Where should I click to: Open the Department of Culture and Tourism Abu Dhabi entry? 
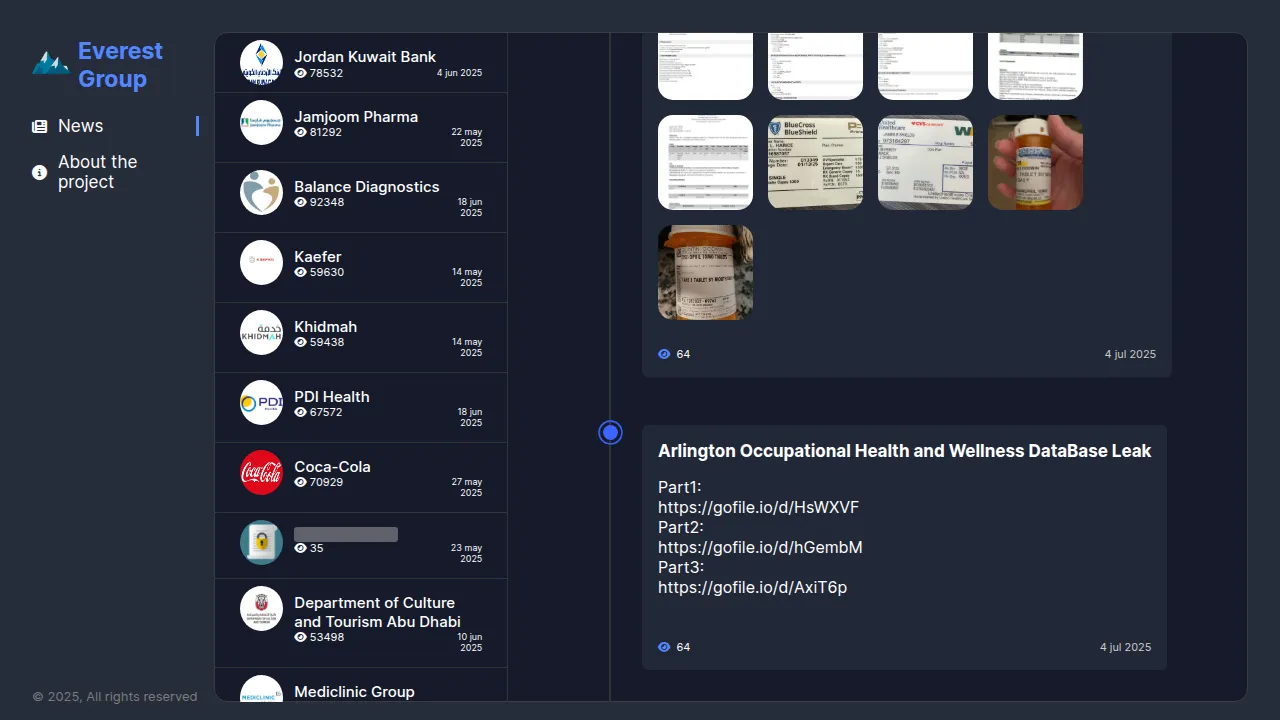(376, 612)
